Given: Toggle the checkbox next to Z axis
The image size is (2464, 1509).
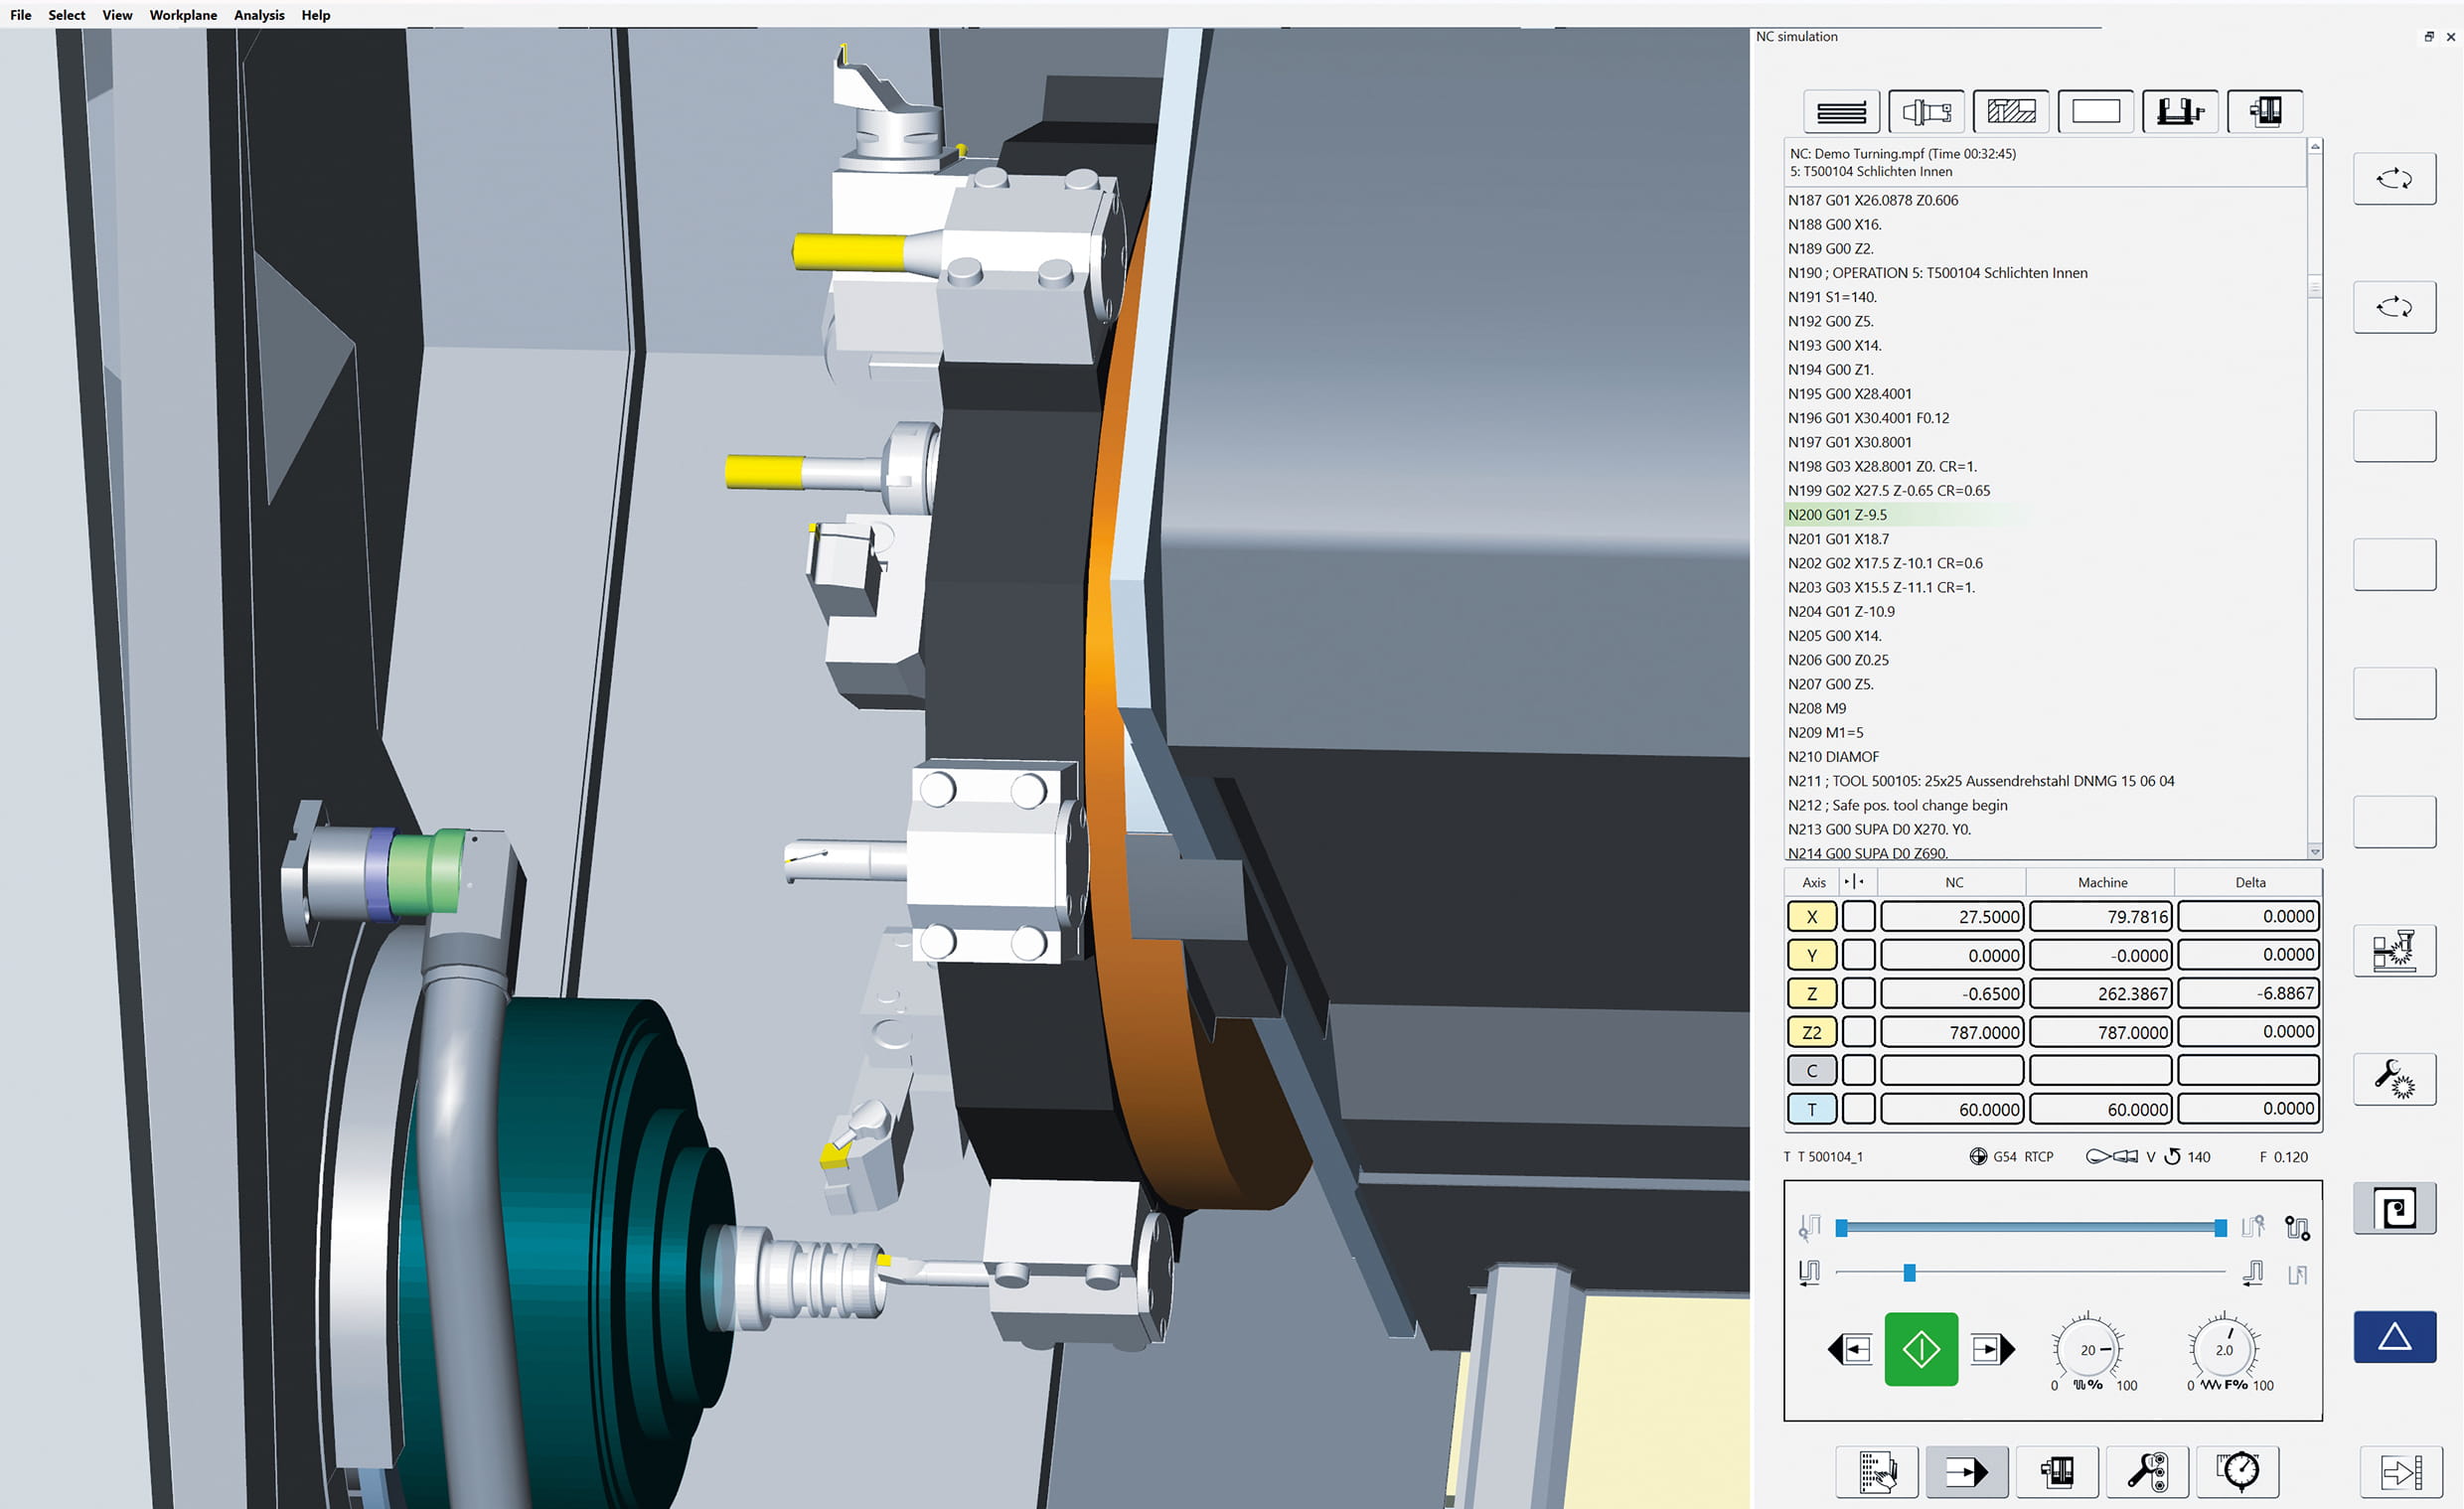Looking at the screenshot, I should [x=1858, y=993].
